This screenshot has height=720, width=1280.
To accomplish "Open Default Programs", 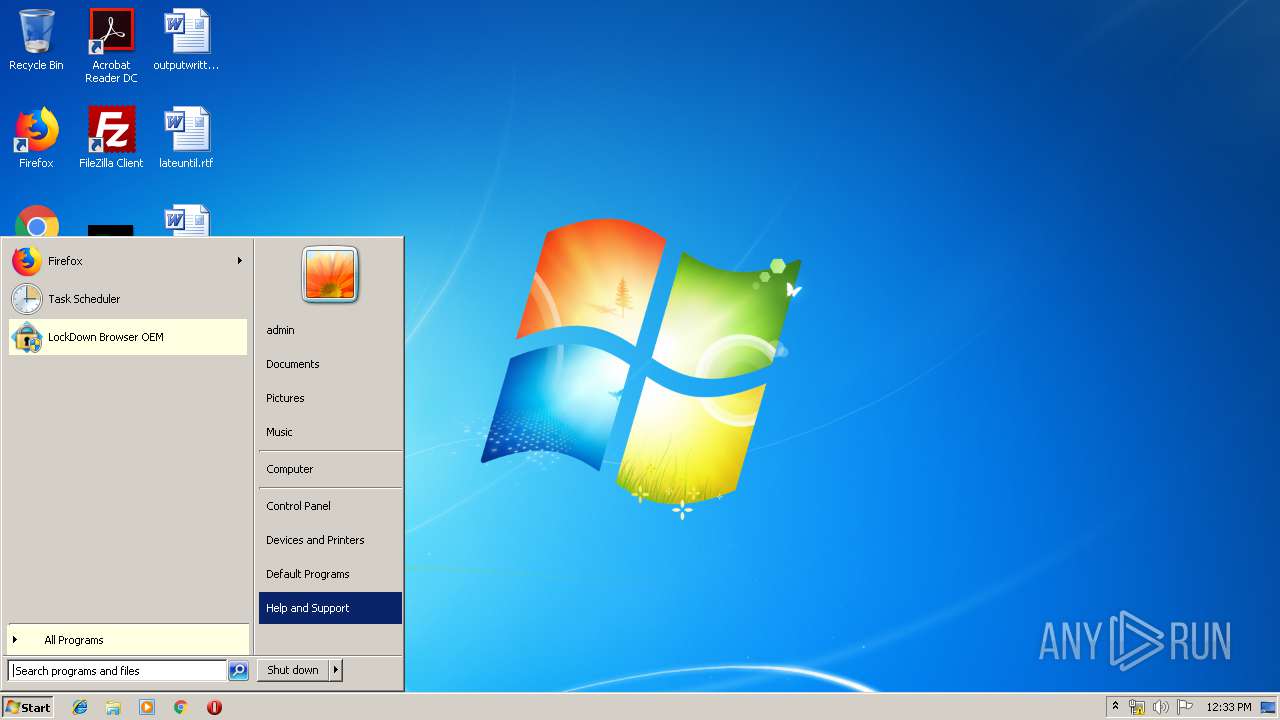I will [x=330, y=574].
